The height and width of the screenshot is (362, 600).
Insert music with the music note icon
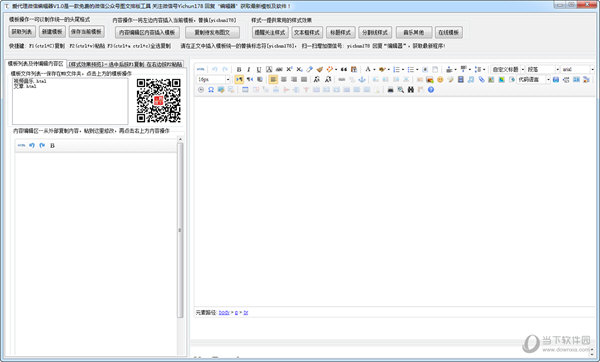[x=471, y=80]
